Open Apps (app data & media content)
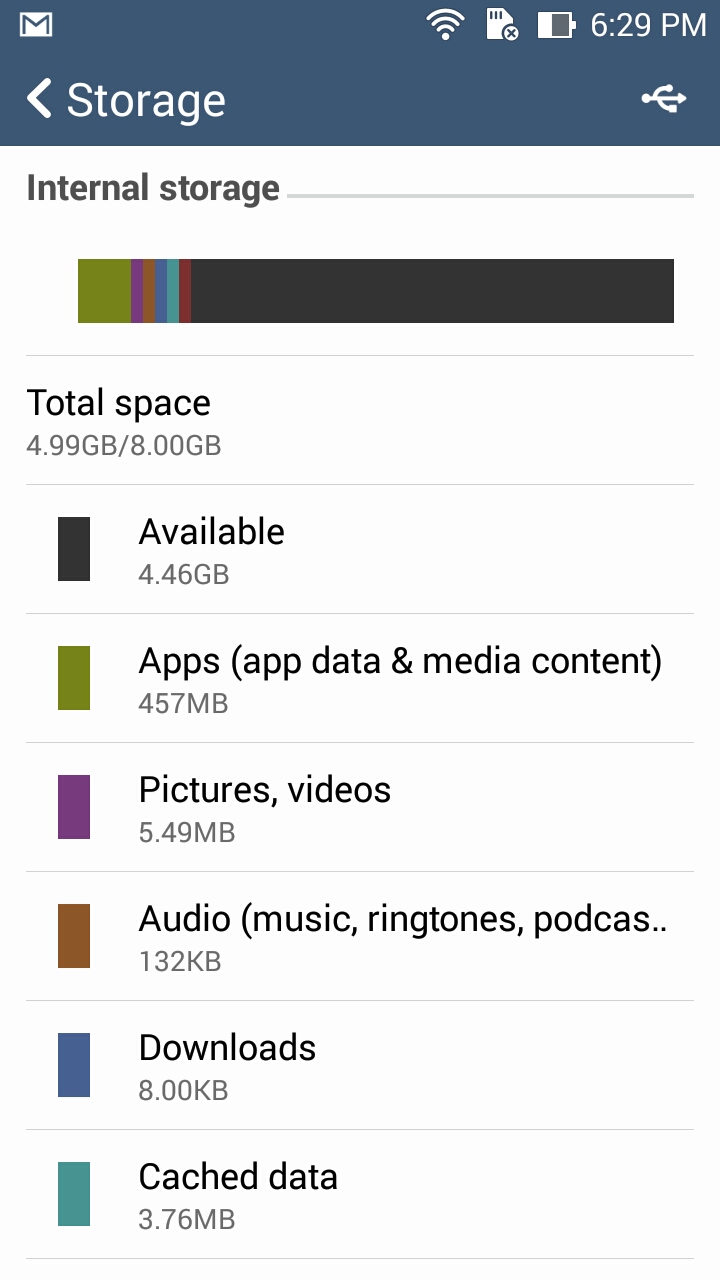The width and height of the screenshot is (720, 1280). click(x=400, y=679)
